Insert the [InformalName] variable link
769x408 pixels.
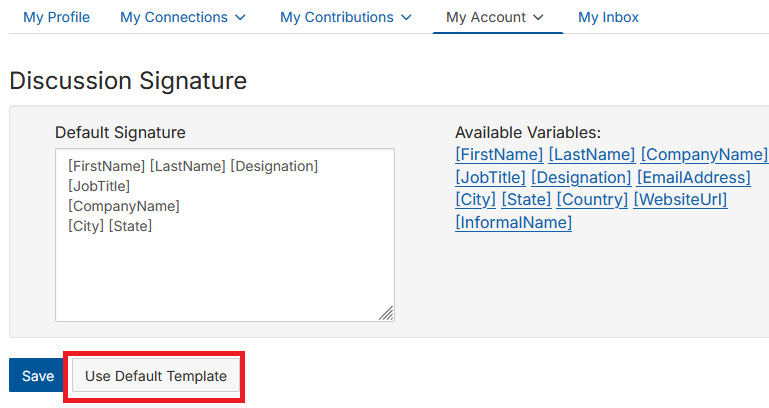point(513,222)
